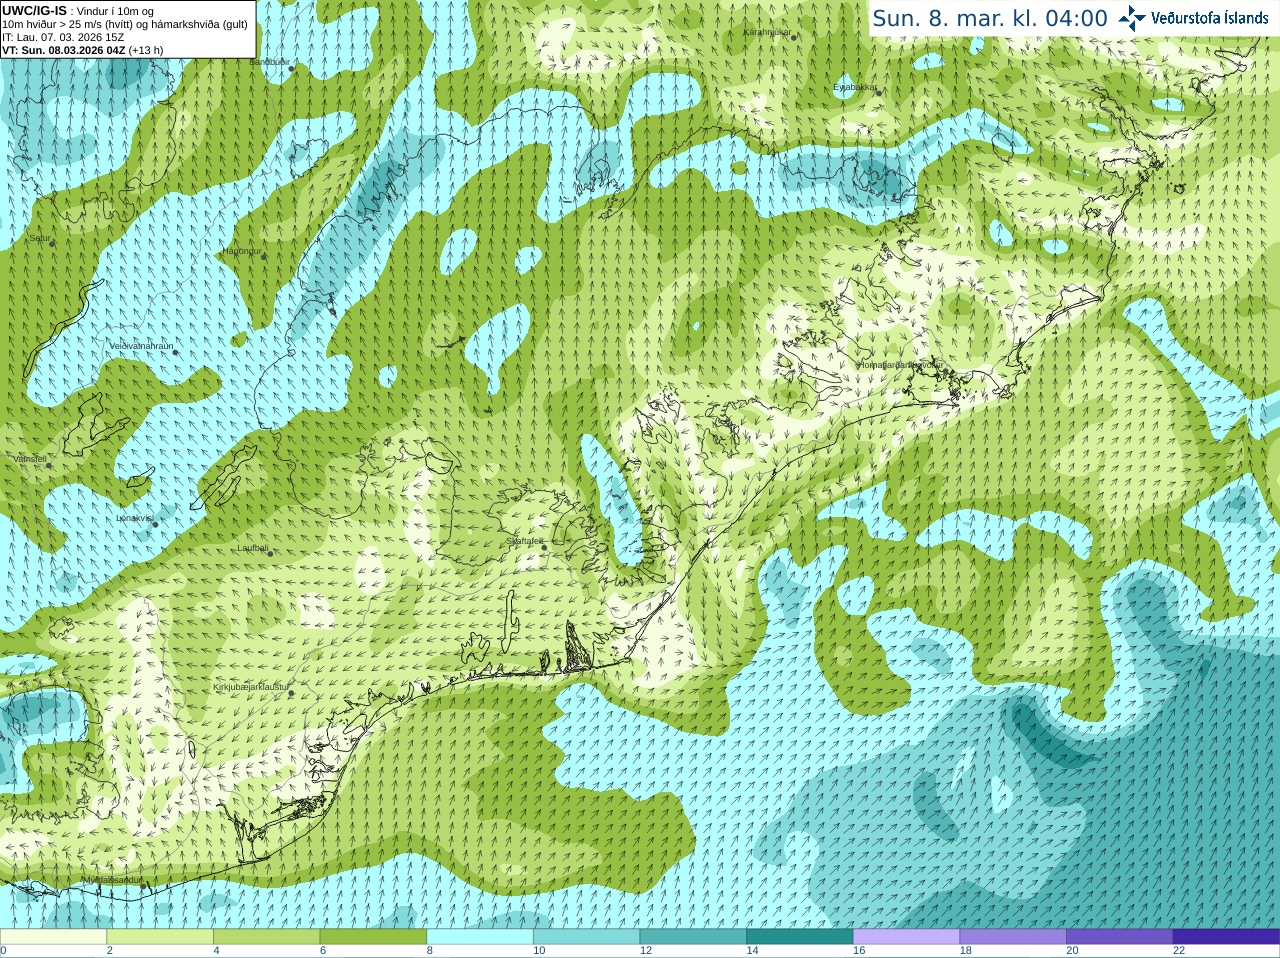The height and width of the screenshot is (958, 1280).
Task: Click the '10m hviður > 25 m/s' description line
Action: click(125, 24)
